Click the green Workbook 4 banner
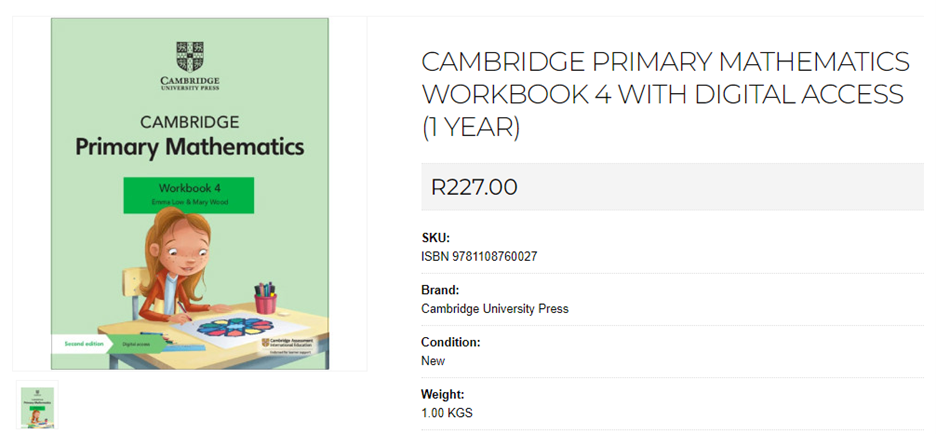This screenshot has height=434, width=936. pos(189,194)
